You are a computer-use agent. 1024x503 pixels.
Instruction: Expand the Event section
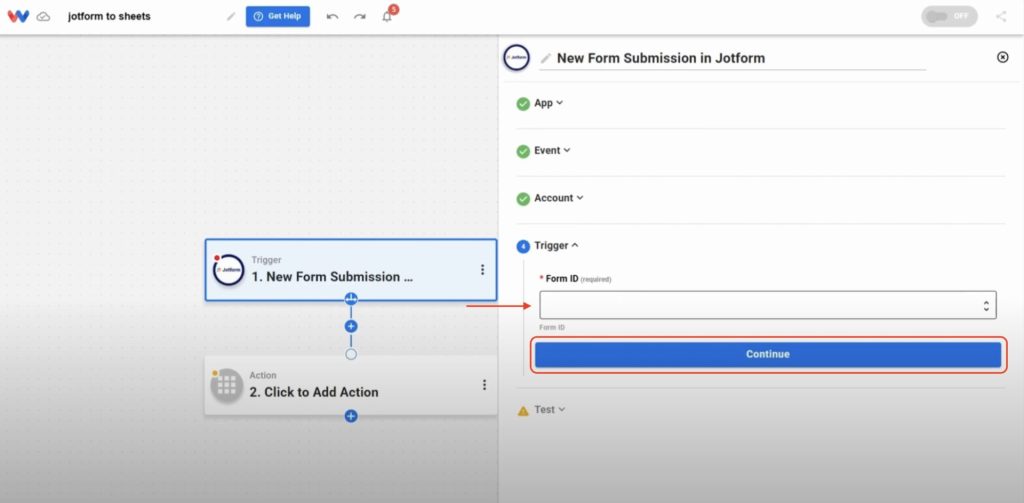(x=552, y=150)
